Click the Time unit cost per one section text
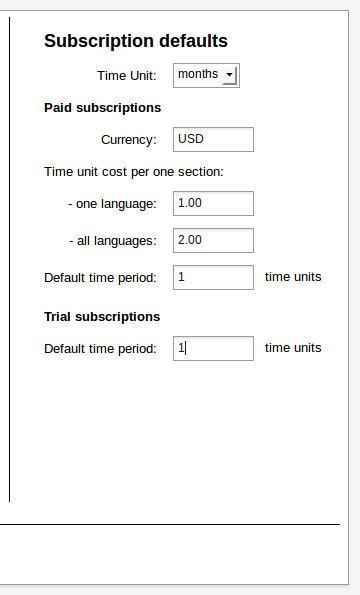The height and width of the screenshot is (595, 360). point(134,172)
